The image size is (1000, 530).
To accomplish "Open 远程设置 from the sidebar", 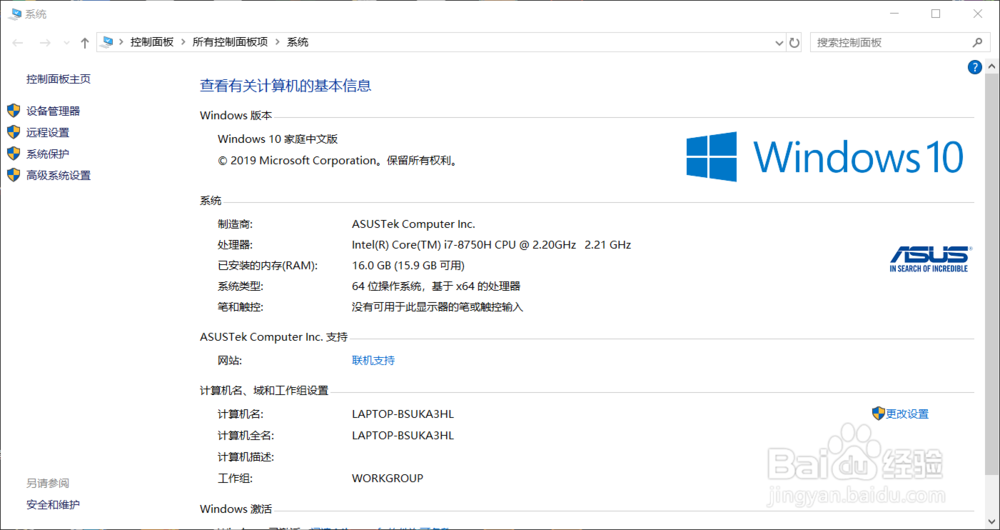I will [x=48, y=133].
